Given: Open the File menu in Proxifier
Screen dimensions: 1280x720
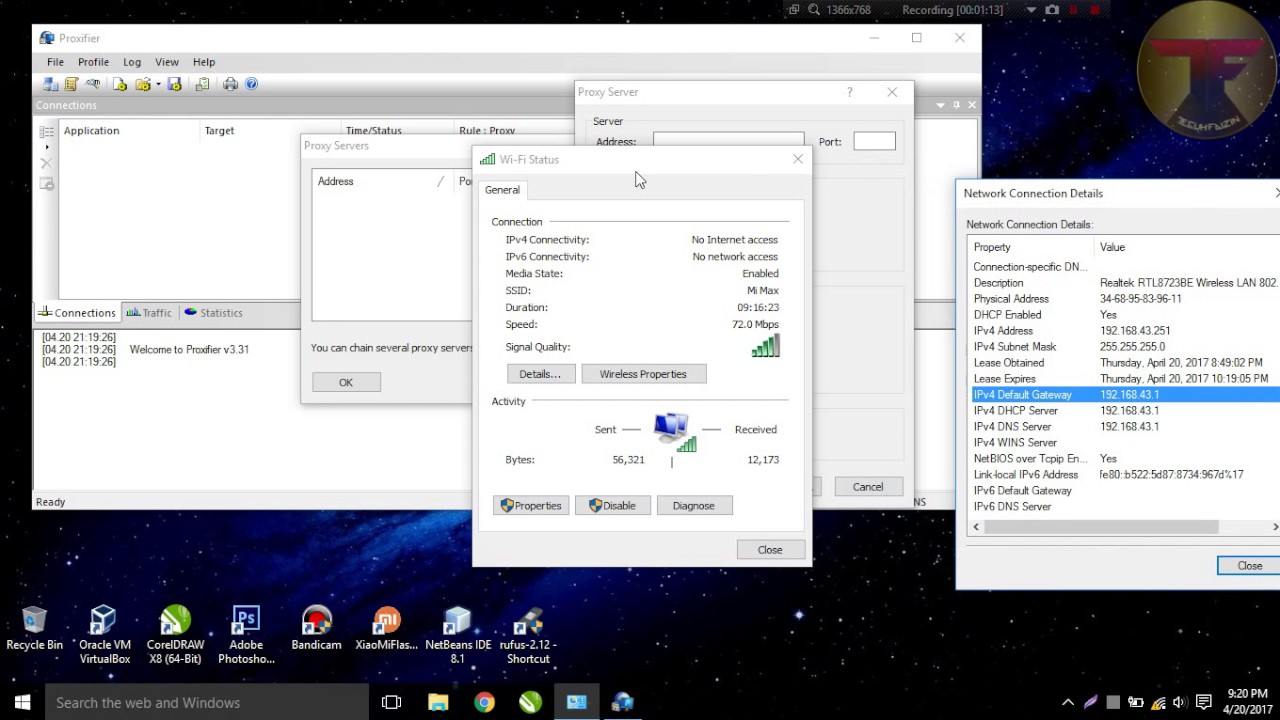Looking at the screenshot, I should [55, 62].
